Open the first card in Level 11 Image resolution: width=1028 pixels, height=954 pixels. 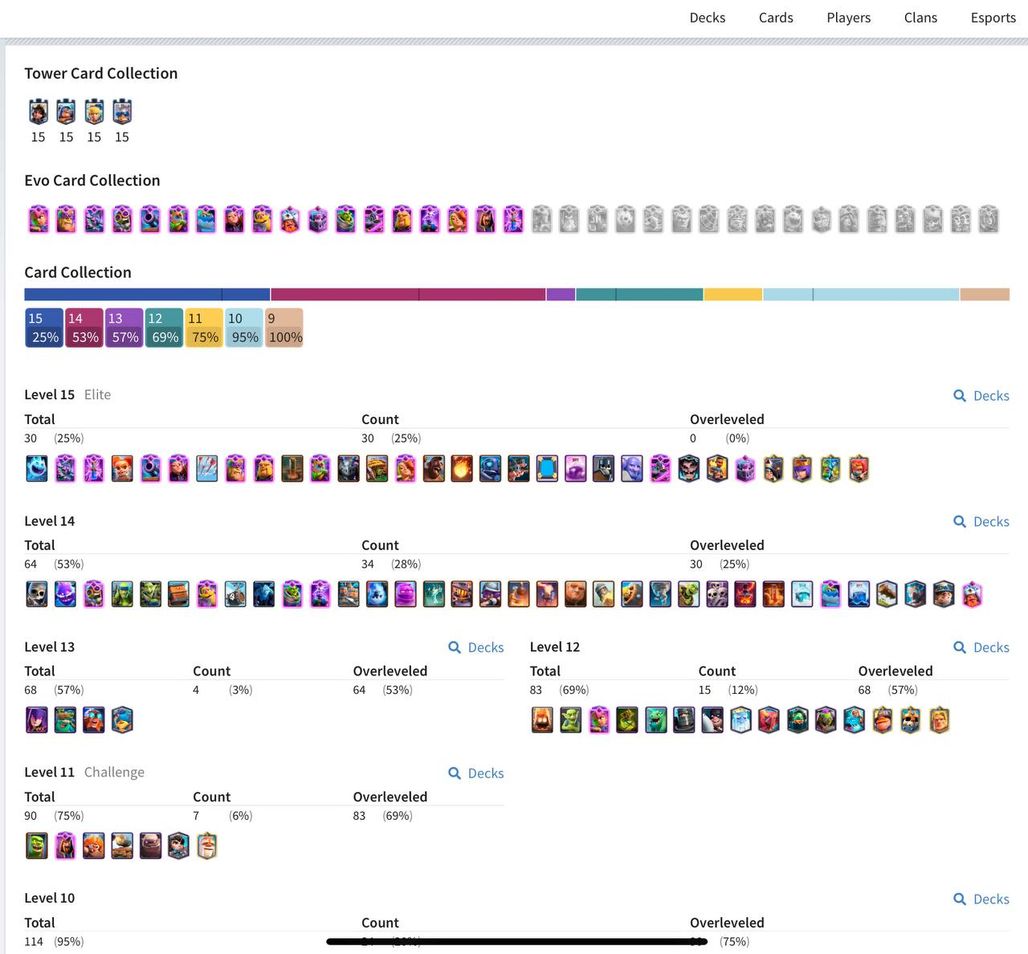37,846
